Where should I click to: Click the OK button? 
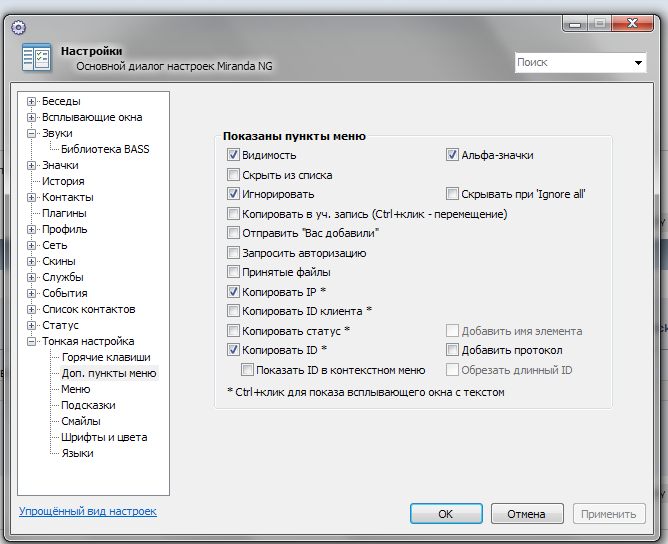coord(446,514)
